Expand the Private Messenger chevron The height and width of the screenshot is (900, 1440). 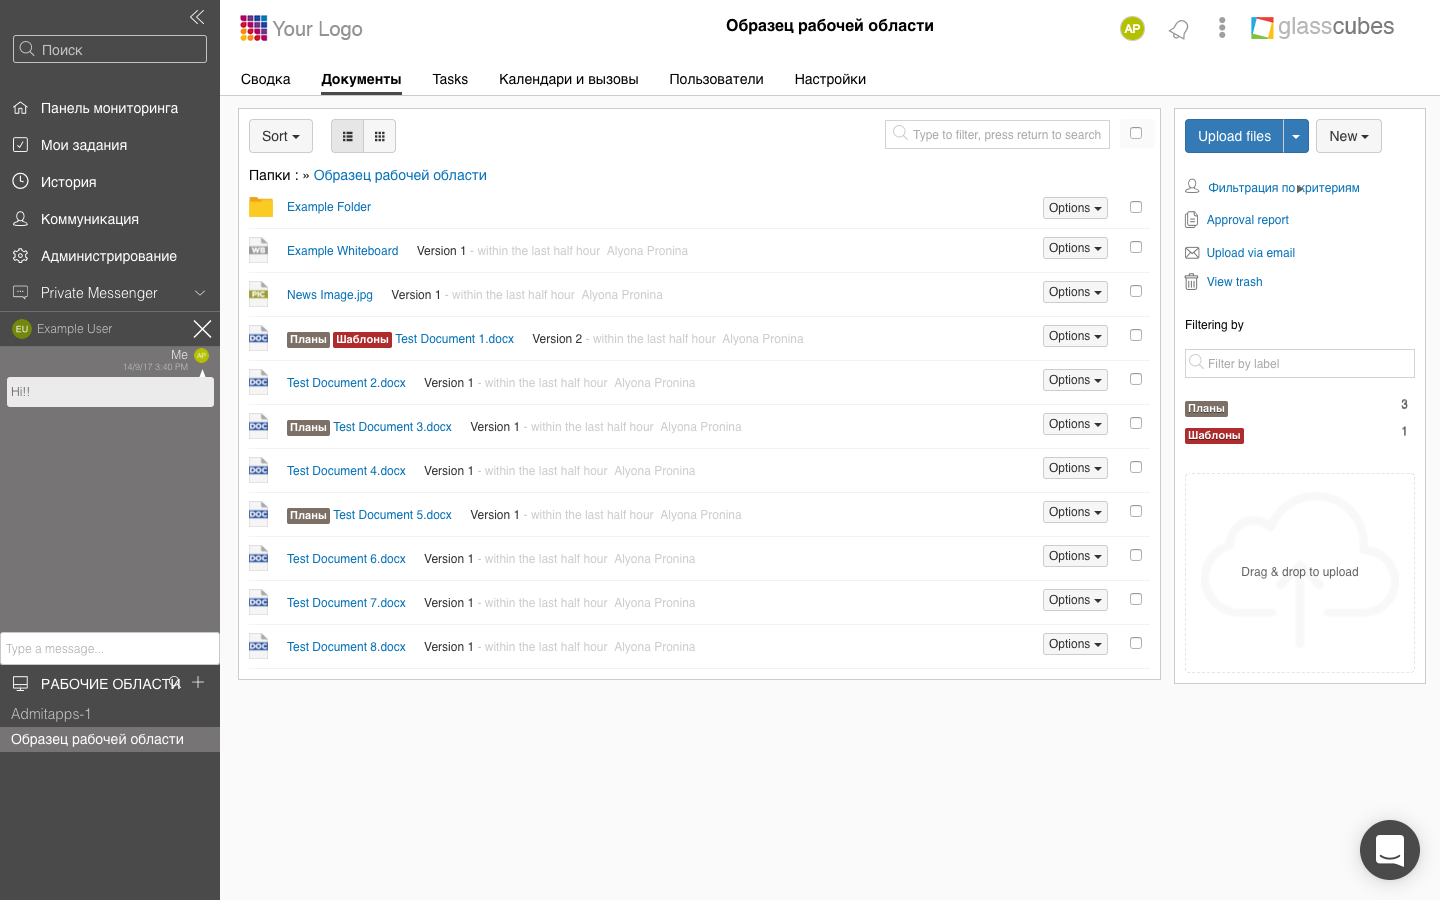tap(200, 293)
